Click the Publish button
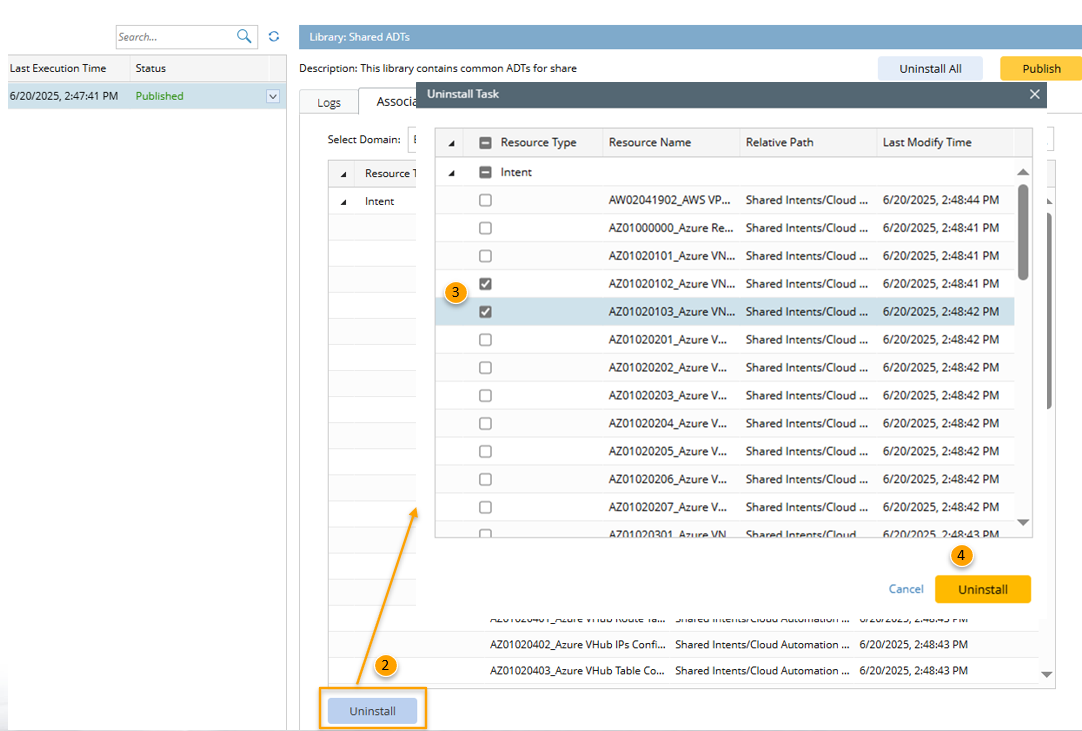Screen dimensions: 1082x731 pos(1040,69)
